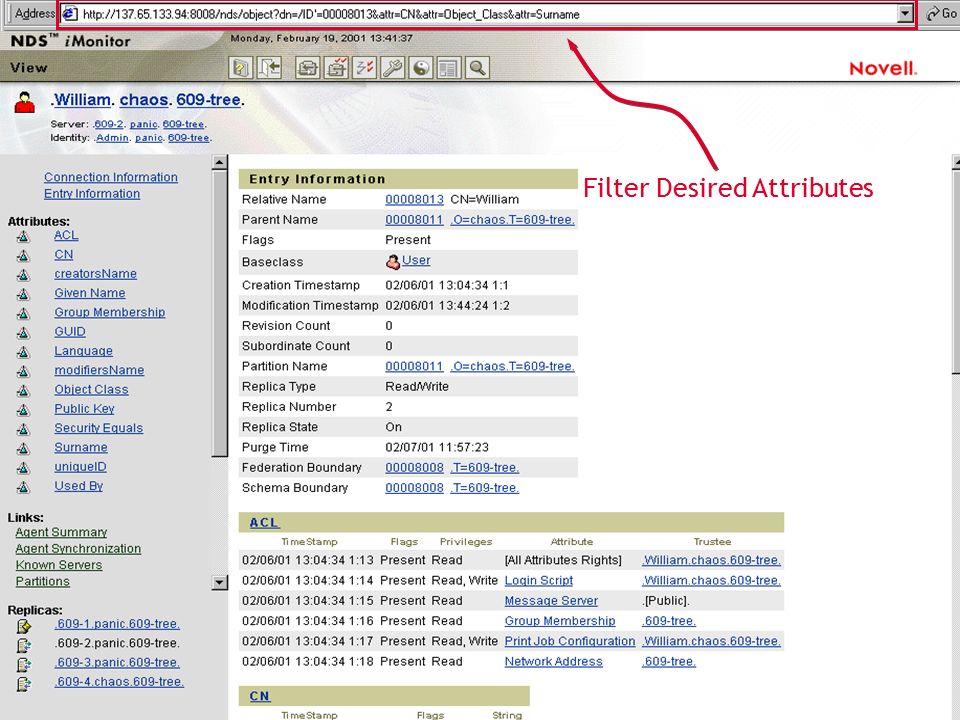
Task: Click the User baseclass icon
Action: pos(392,261)
